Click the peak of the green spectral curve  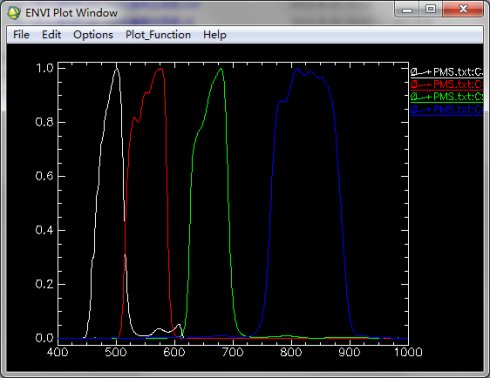pyautogui.click(x=221, y=69)
